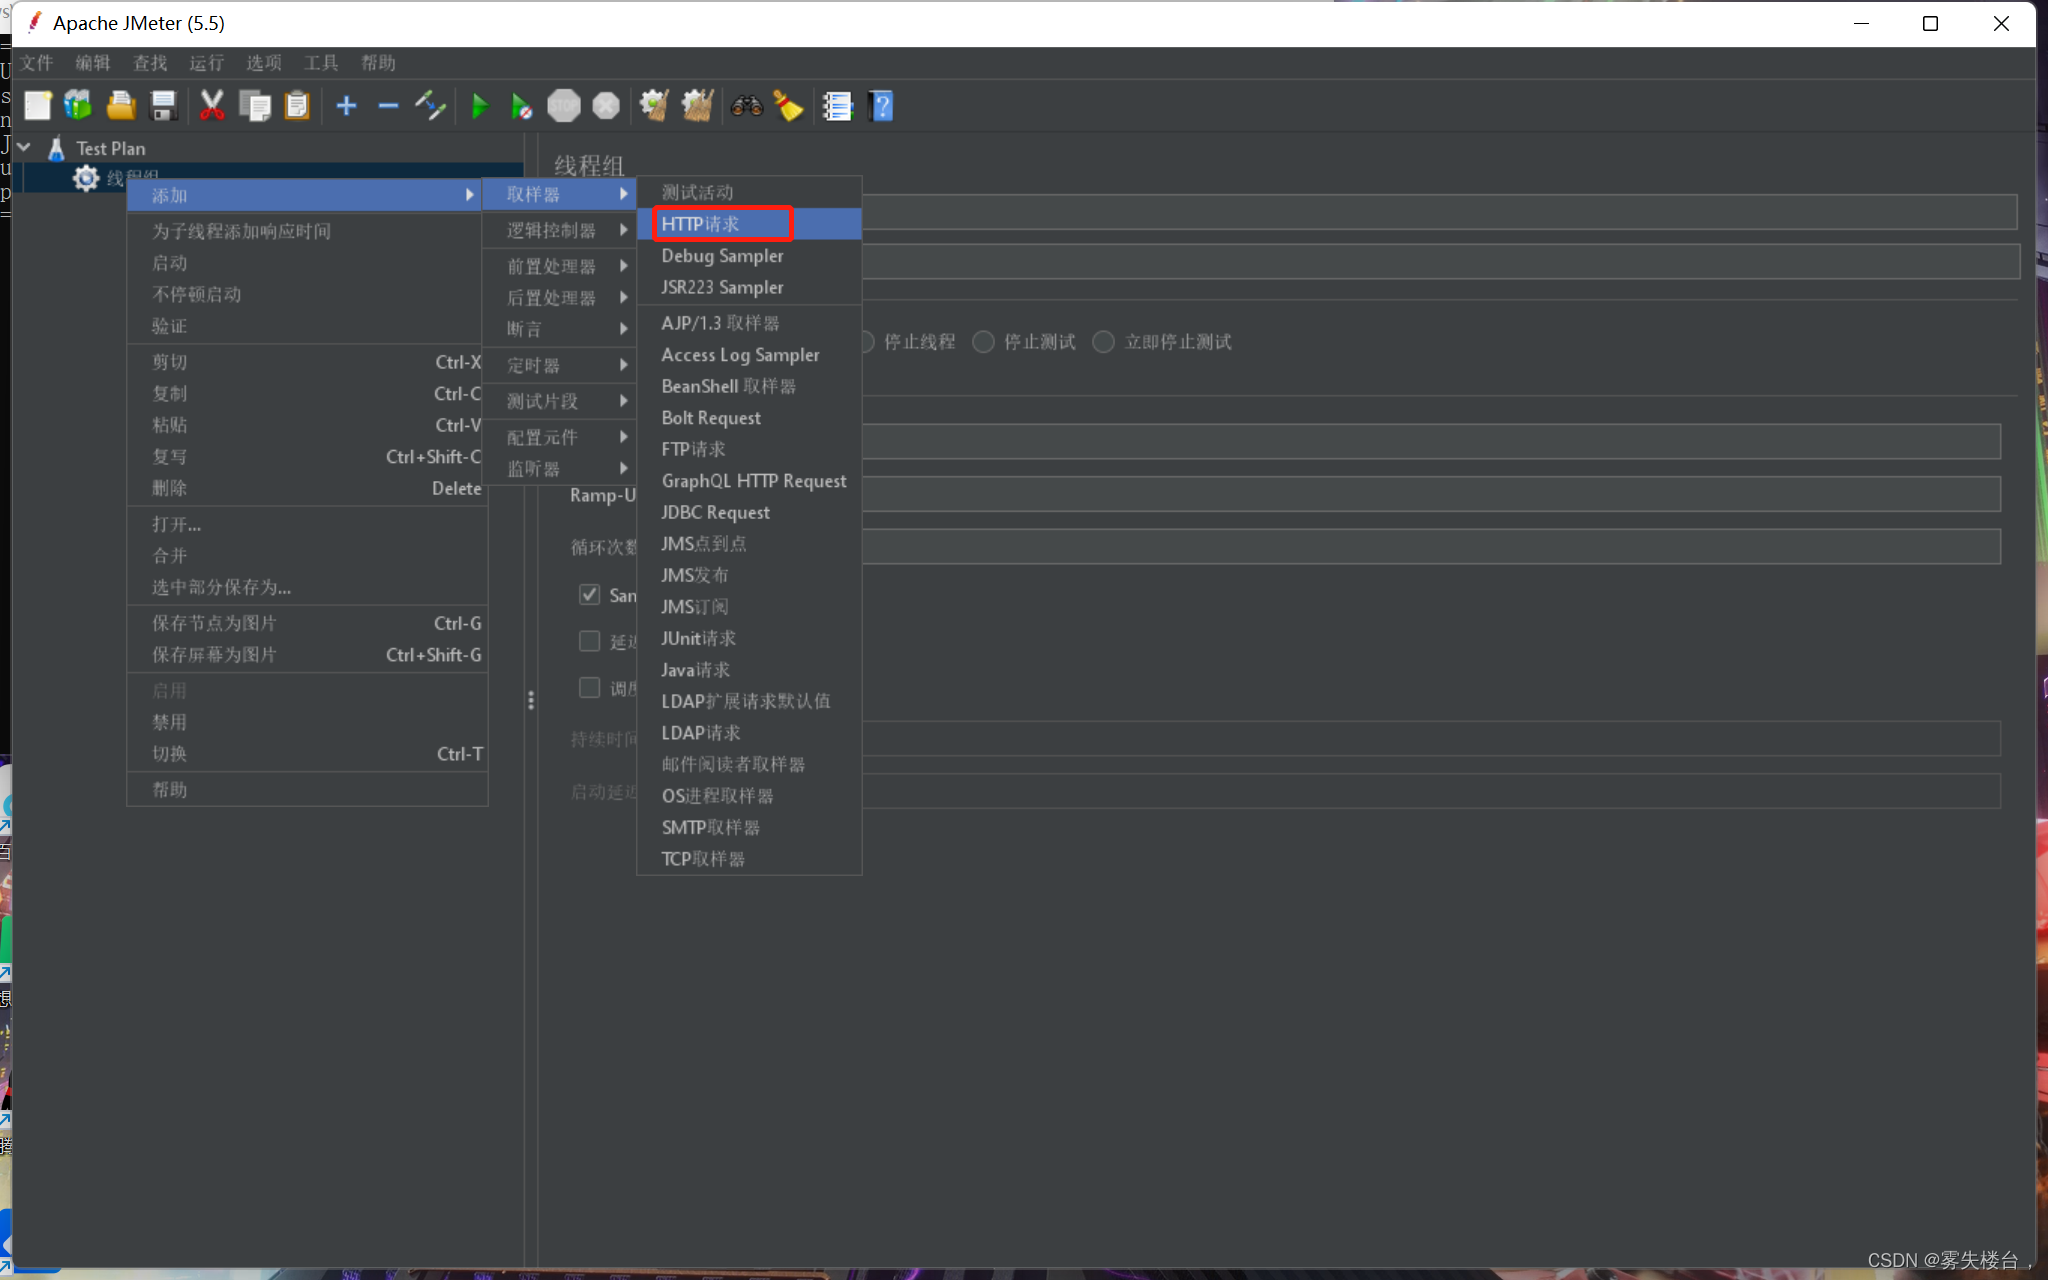Enable the 延迟 thread creation checkbox
The height and width of the screenshot is (1280, 2048).
590,641
